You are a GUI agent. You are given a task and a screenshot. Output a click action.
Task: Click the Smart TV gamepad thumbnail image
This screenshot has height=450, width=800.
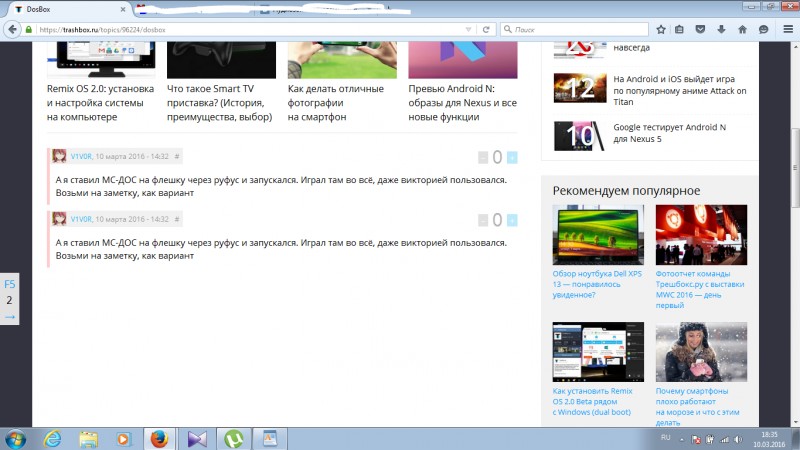pyautogui.click(x=221, y=60)
